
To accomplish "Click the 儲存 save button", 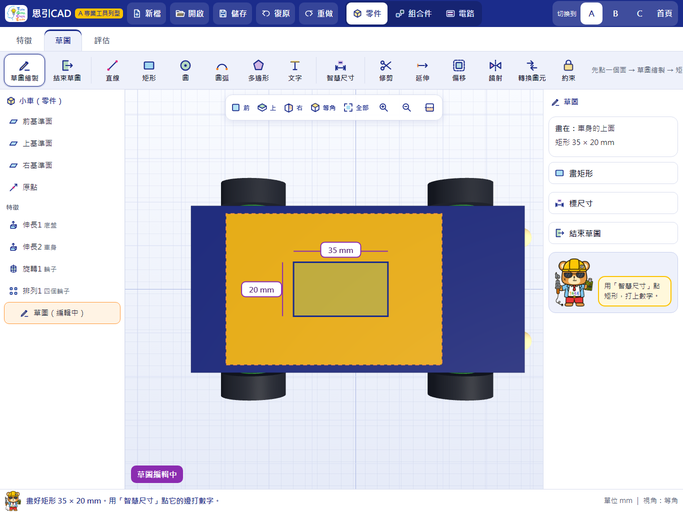I will tap(233, 14).
